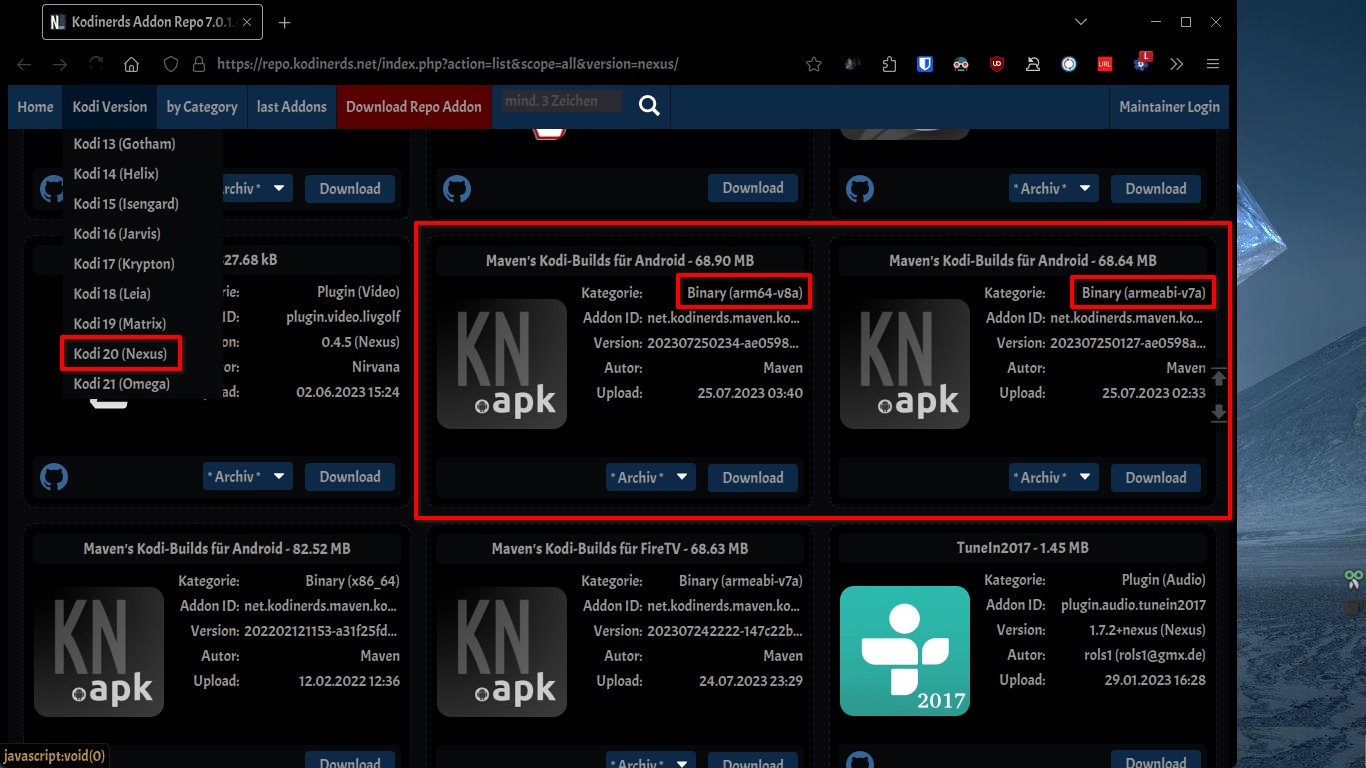Download the arm64-v8a Android build
Image resolution: width=1366 pixels, height=768 pixels.
[753, 477]
